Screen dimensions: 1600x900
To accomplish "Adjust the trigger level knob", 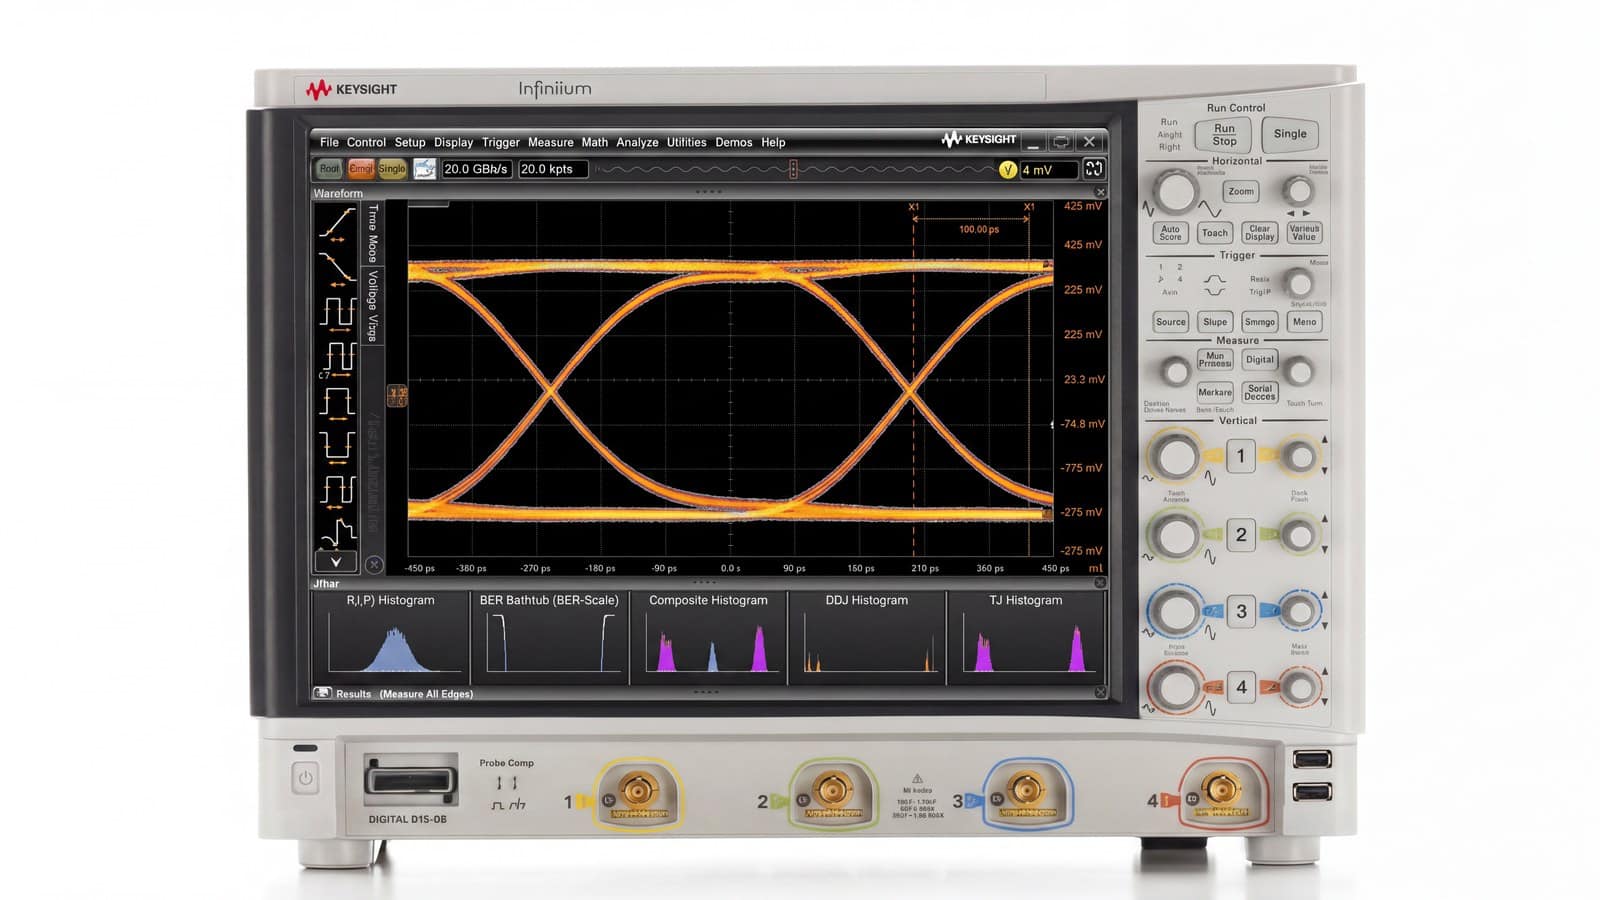I will 1298,282.
